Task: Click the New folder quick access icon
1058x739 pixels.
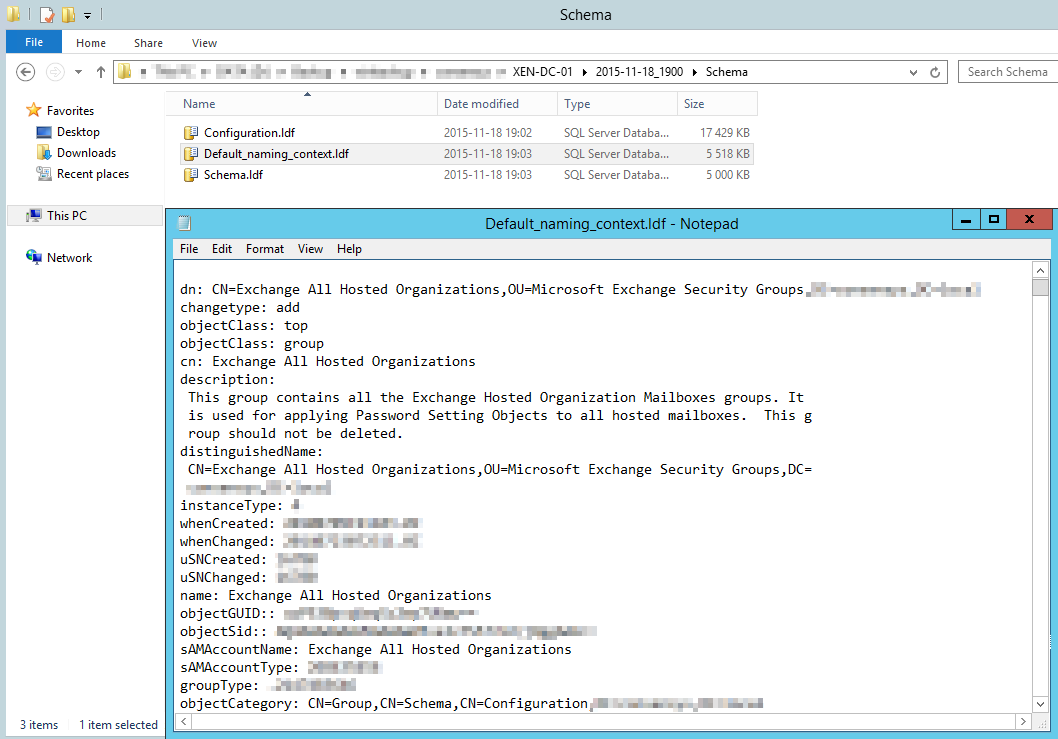Action: coord(68,14)
